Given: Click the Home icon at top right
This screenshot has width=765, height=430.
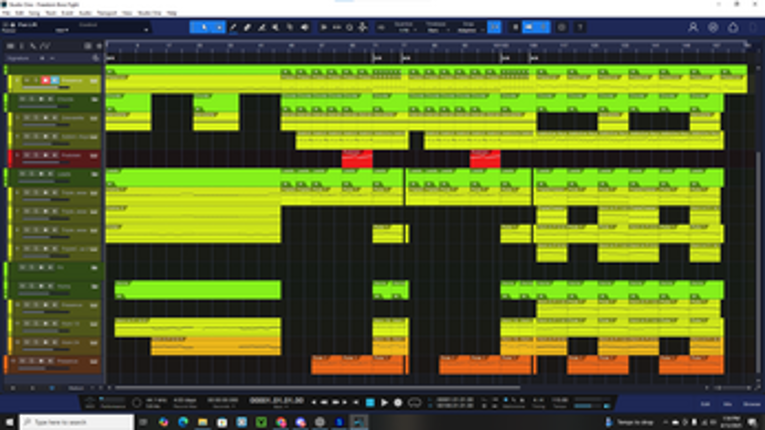Looking at the screenshot, I should click(733, 27).
